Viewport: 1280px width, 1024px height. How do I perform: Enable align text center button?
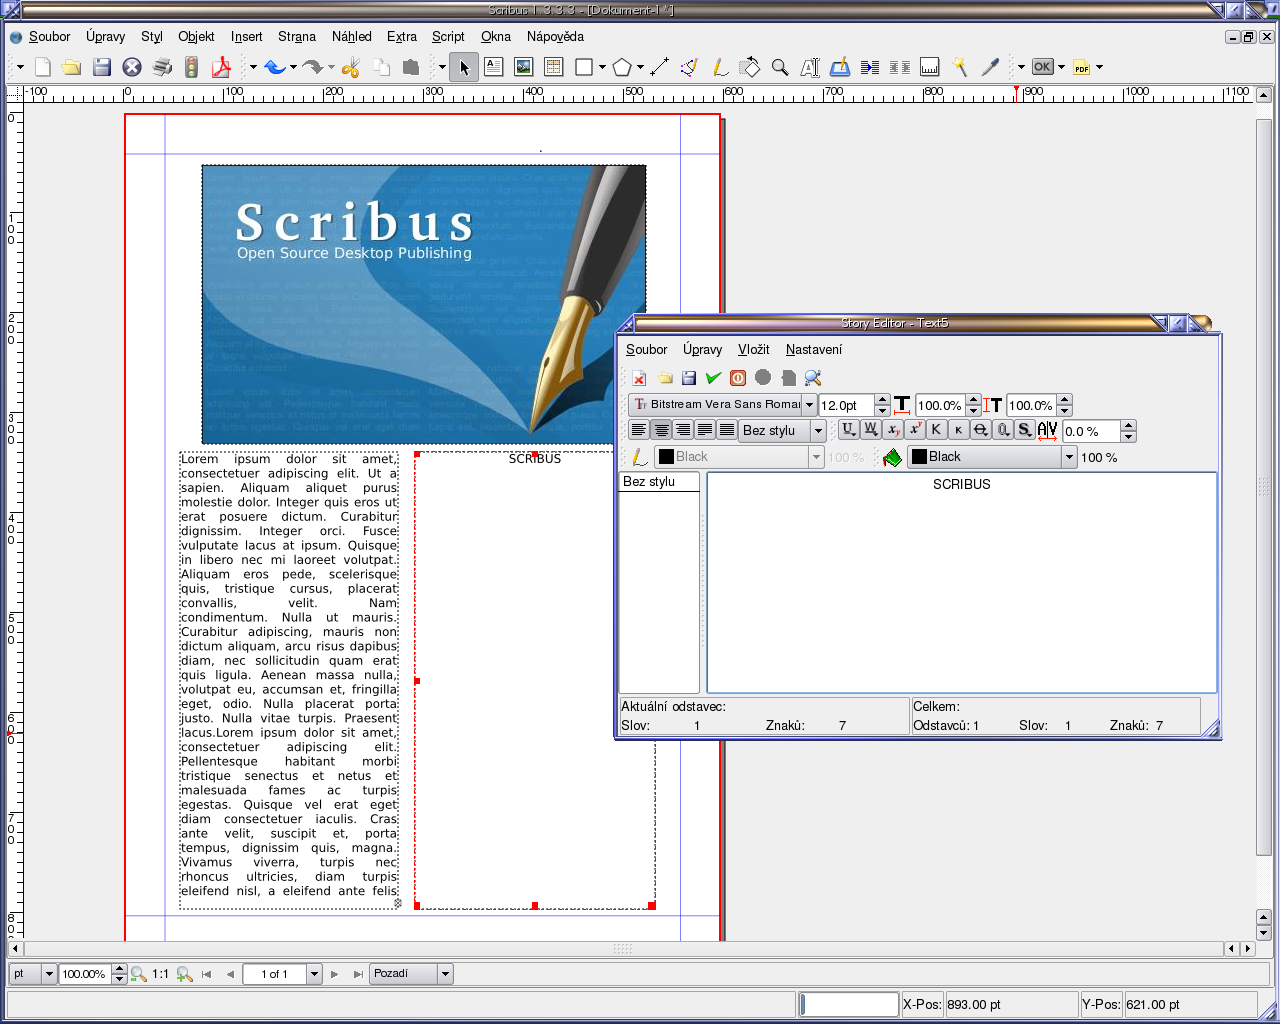click(x=661, y=430)
